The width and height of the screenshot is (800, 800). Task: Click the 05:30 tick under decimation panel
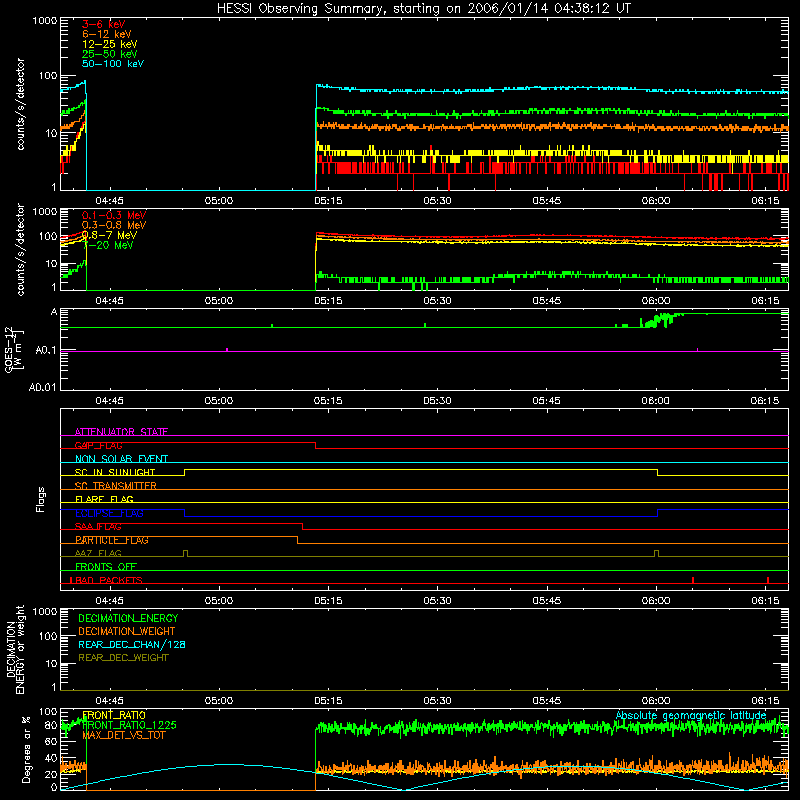[x=437, y=701]
